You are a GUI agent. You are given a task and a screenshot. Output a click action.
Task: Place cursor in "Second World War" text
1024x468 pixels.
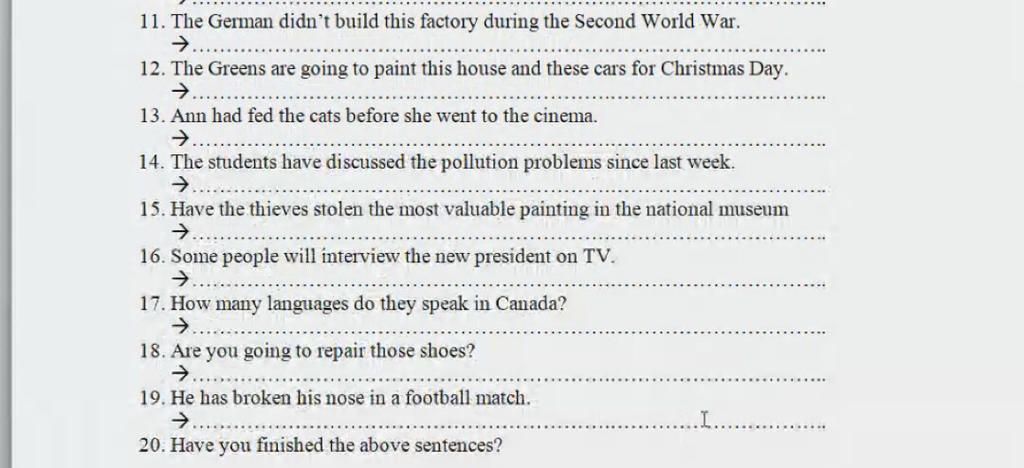656,22
